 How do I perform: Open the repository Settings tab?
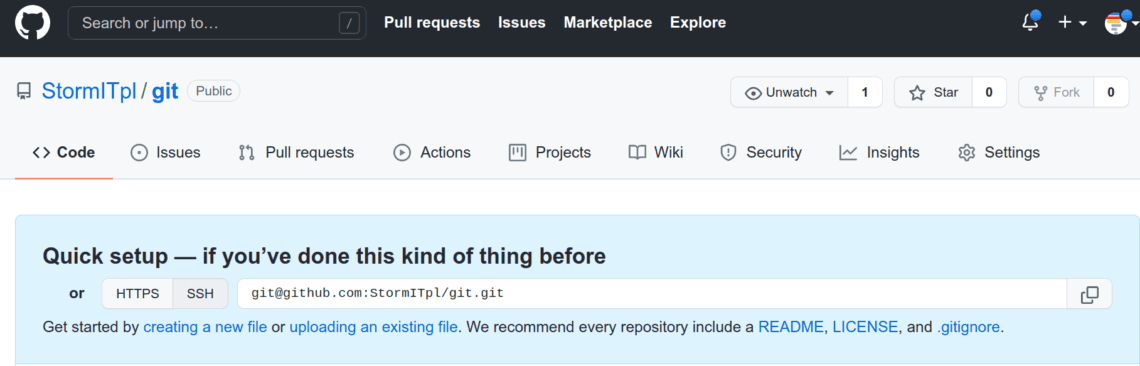pos(999,153)
